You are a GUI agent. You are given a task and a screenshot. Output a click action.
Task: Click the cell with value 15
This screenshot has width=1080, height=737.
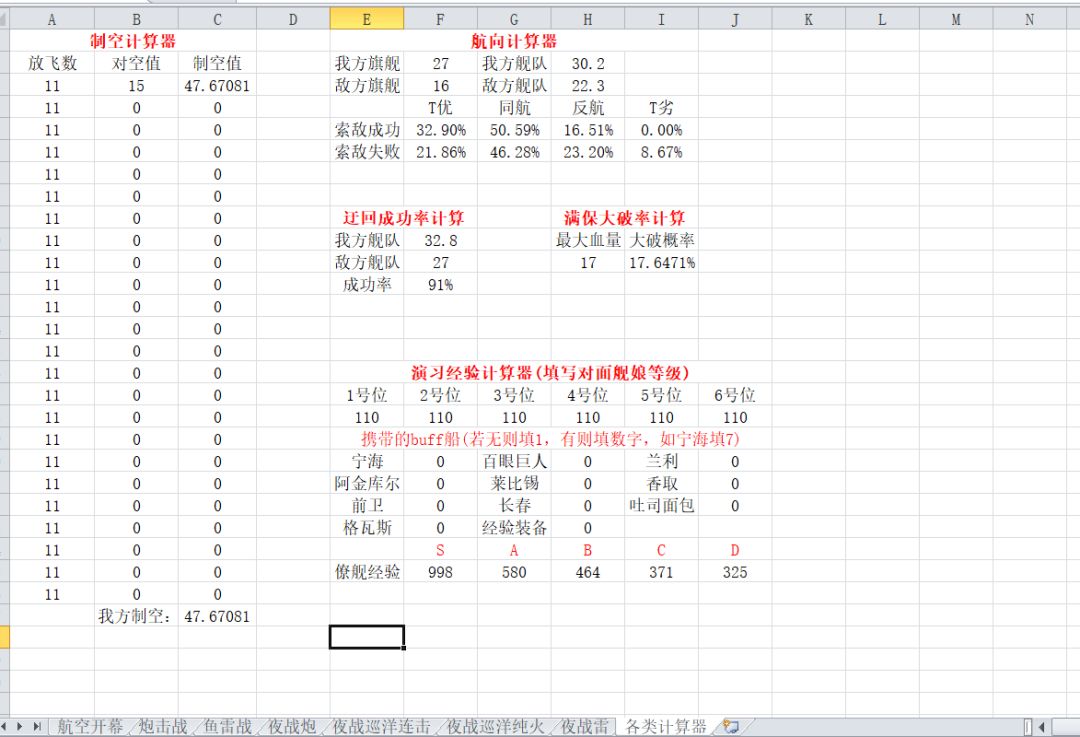point(136,85)
